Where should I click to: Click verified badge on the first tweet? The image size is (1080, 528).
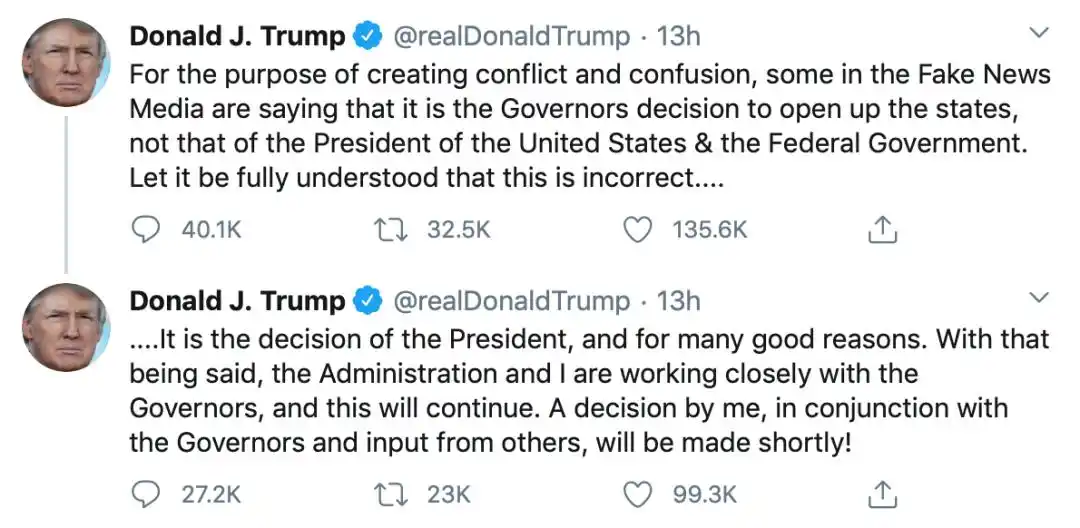click(x=367, y=37)
